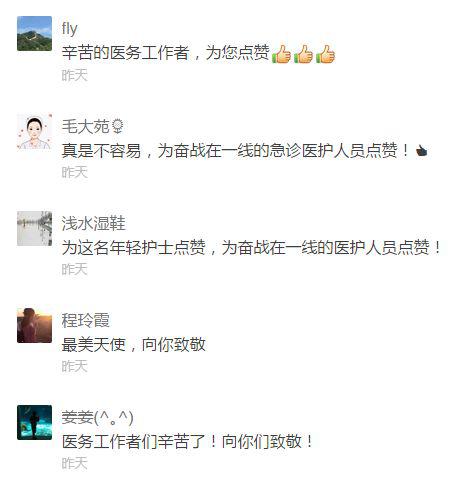The width and height of the screenshot is (458, 481).
Task: Click dark hand emoji after 急诊医护人员点赞
Action: coord(422,151)
